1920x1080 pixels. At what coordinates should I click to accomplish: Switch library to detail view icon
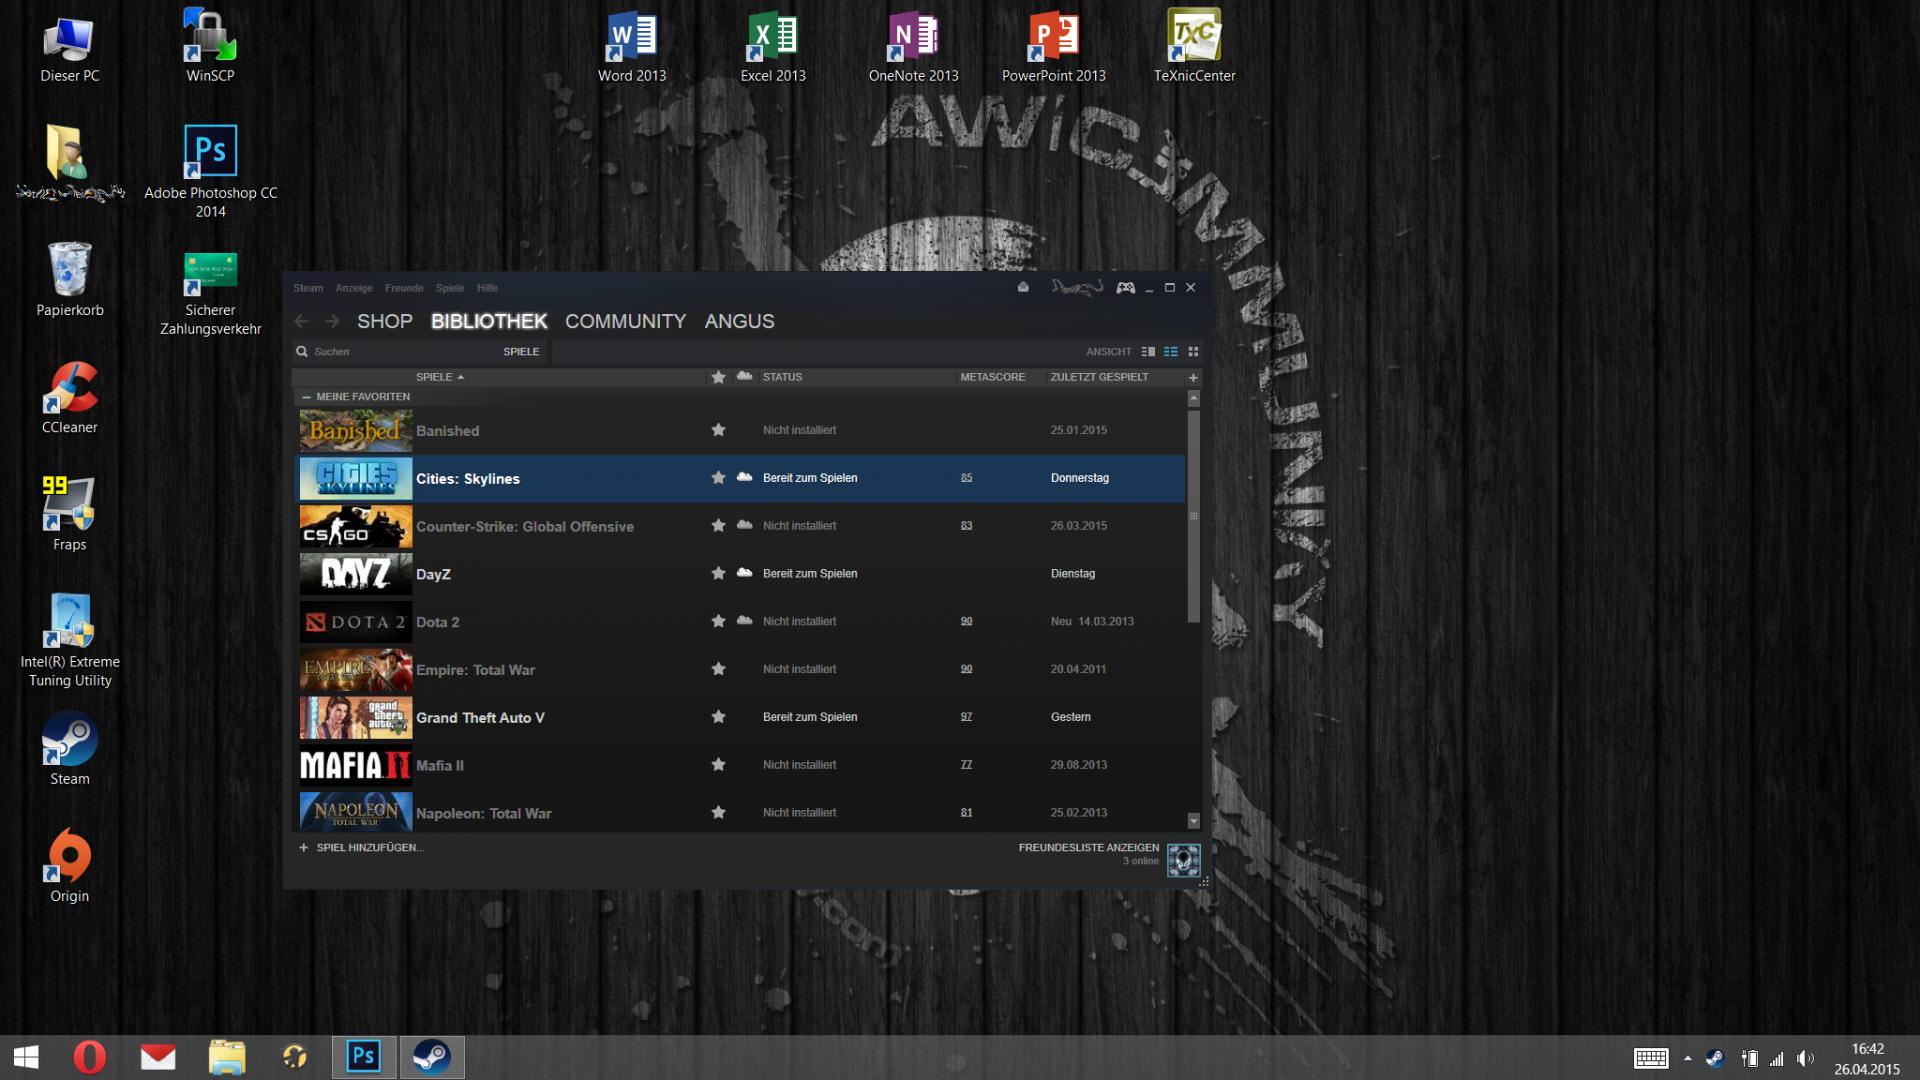click(1148, 352)
